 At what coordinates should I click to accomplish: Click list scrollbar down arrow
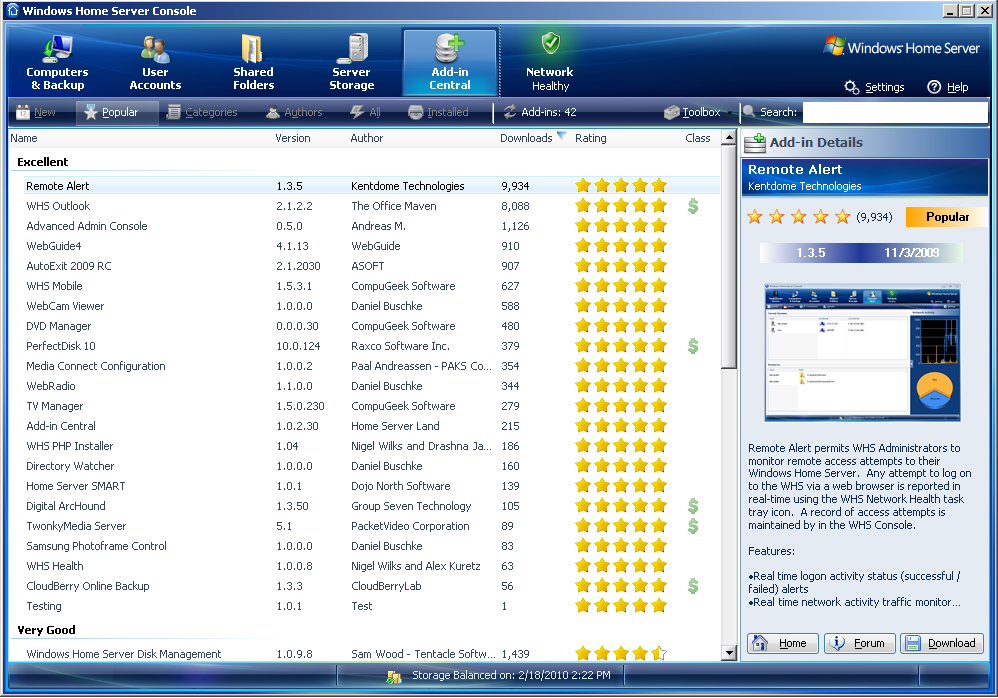coord(729,653)
